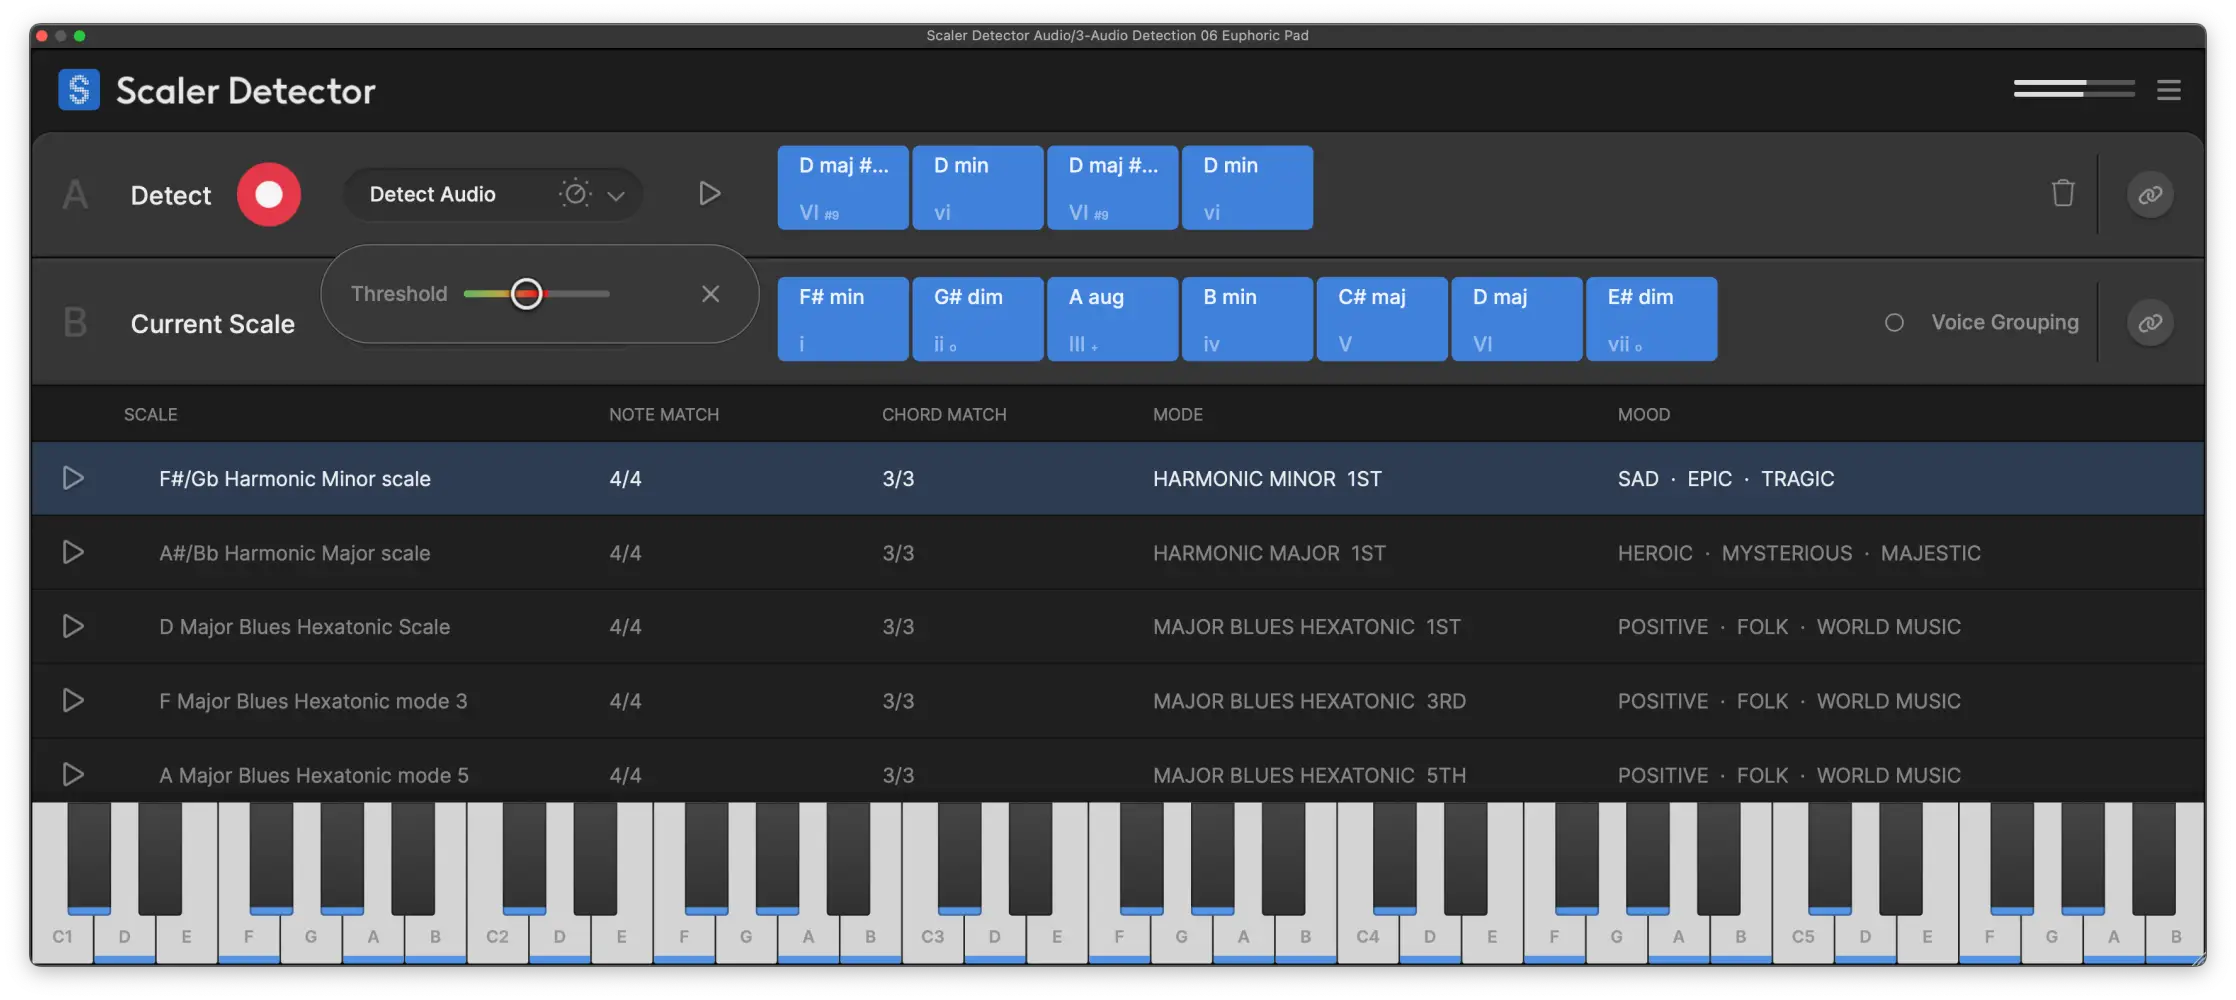The height and width of the screenshot is (1000, 2236).
Task: Trigger the F# min chord tile
Action: 842,318
